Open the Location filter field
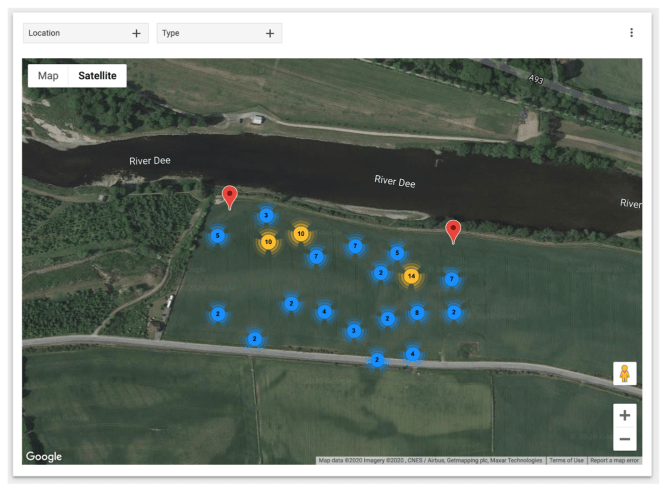This screenshot has height=489, width=660. pyautogui.click(x=86, y=33)
